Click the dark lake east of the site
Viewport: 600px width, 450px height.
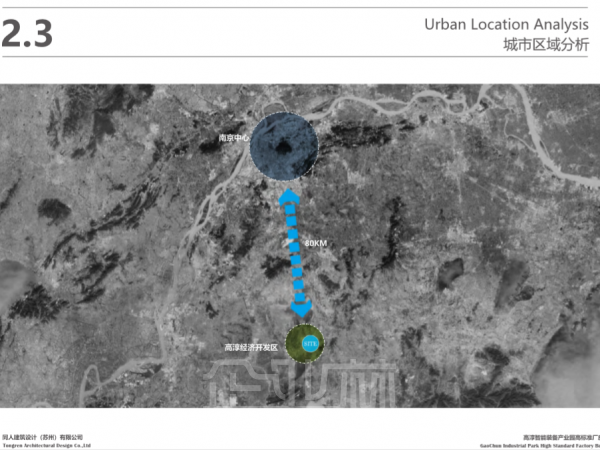(450, 272)
